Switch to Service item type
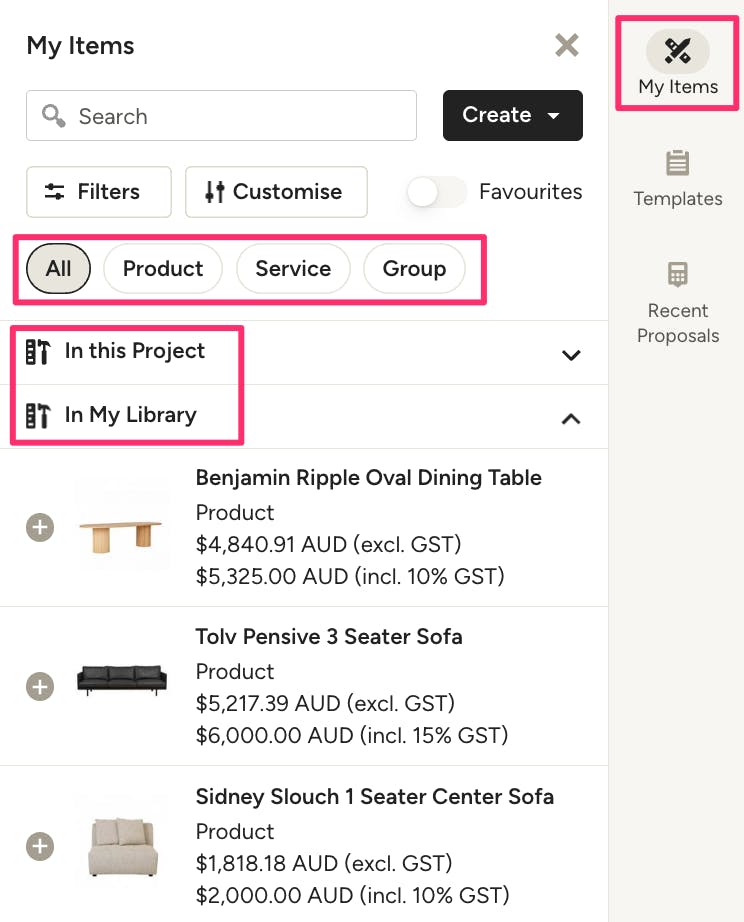This screenshot has height=922, width=744. coord(293,269)
